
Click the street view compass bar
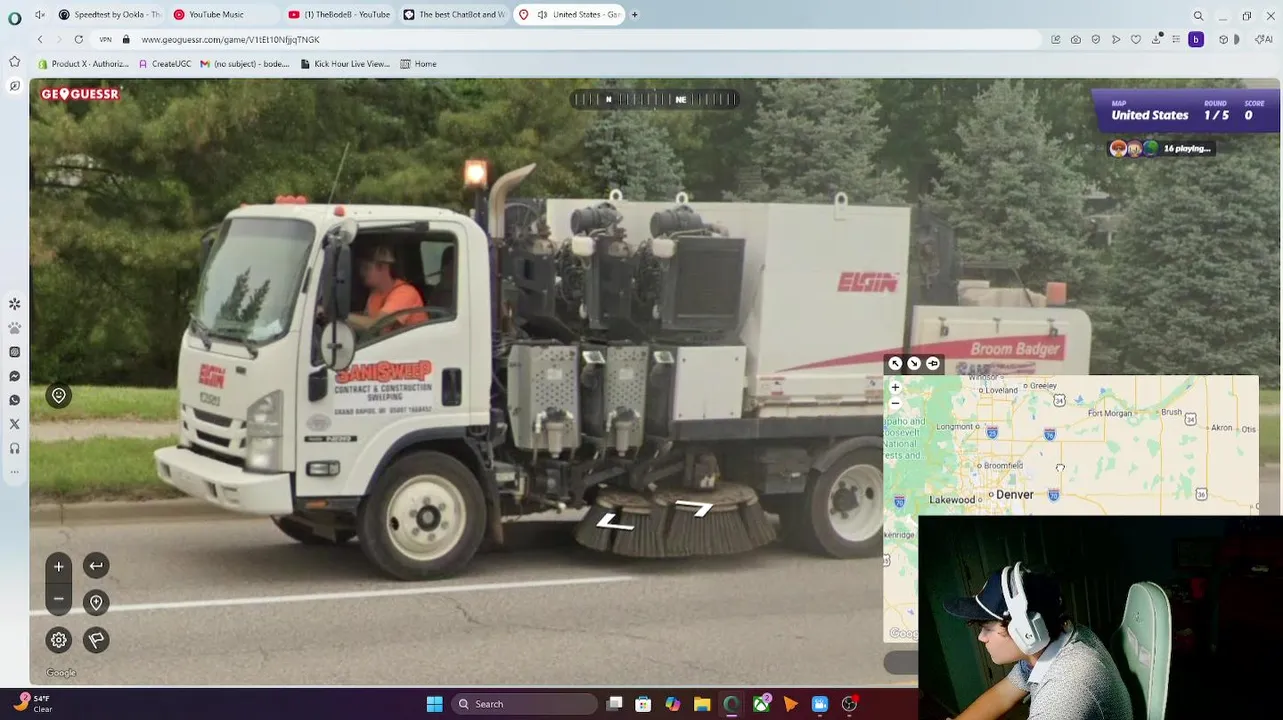point(655,99)
